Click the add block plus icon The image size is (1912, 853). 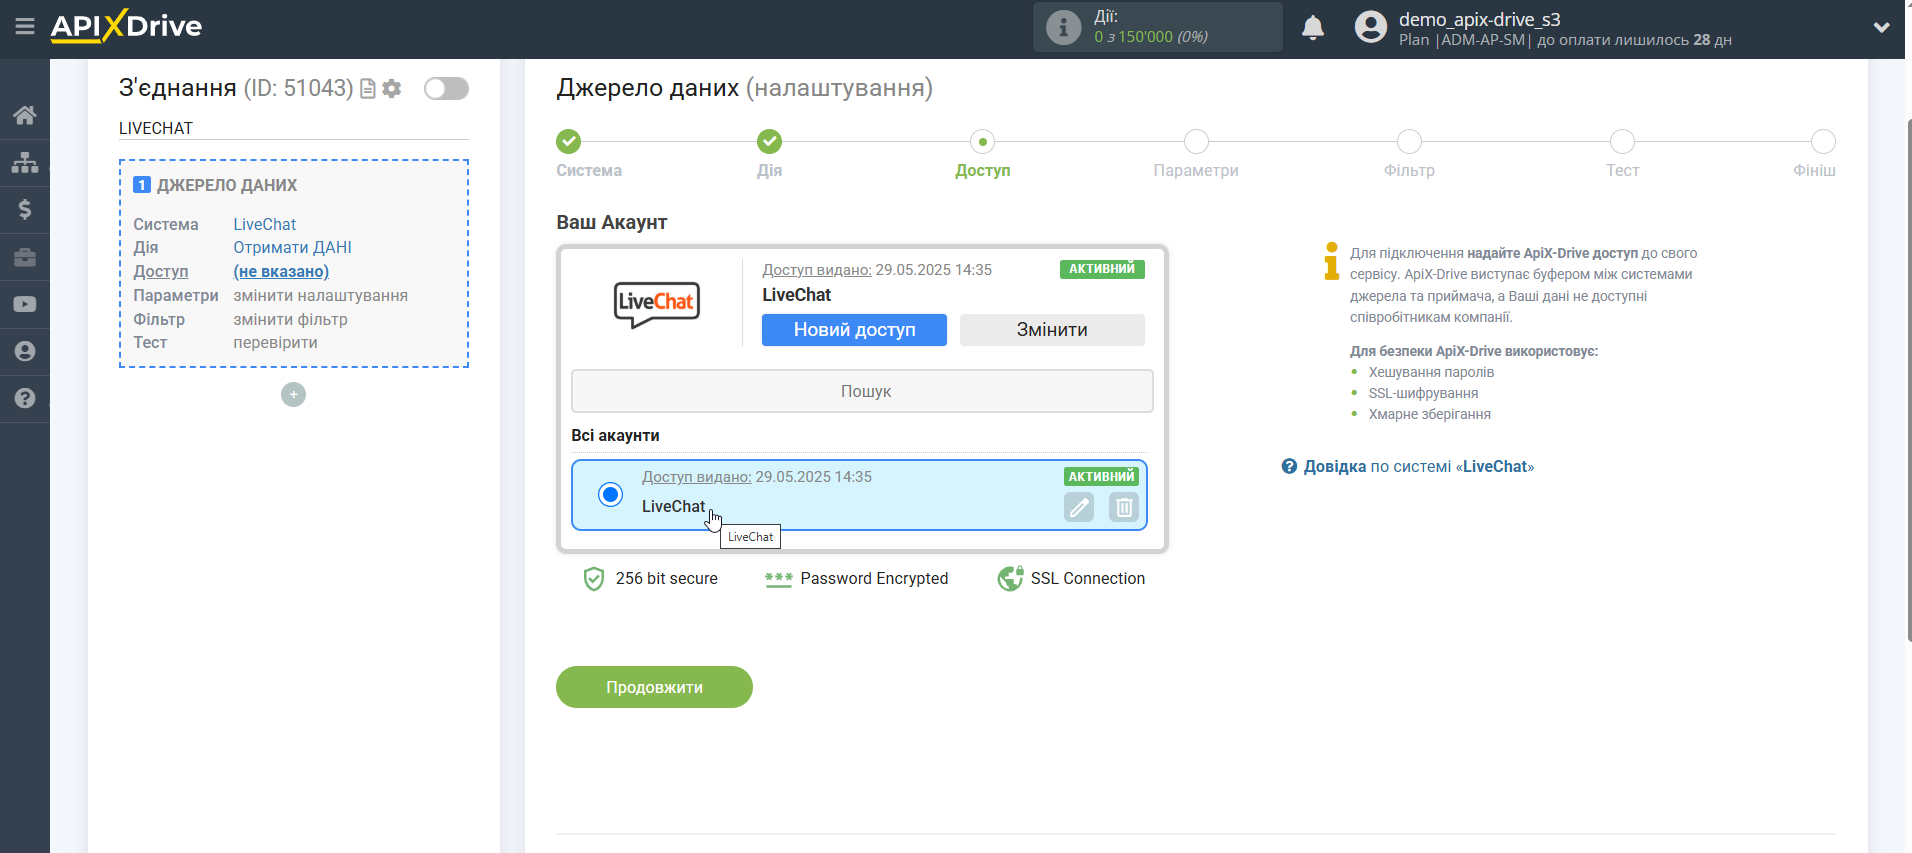coord(293,395)
